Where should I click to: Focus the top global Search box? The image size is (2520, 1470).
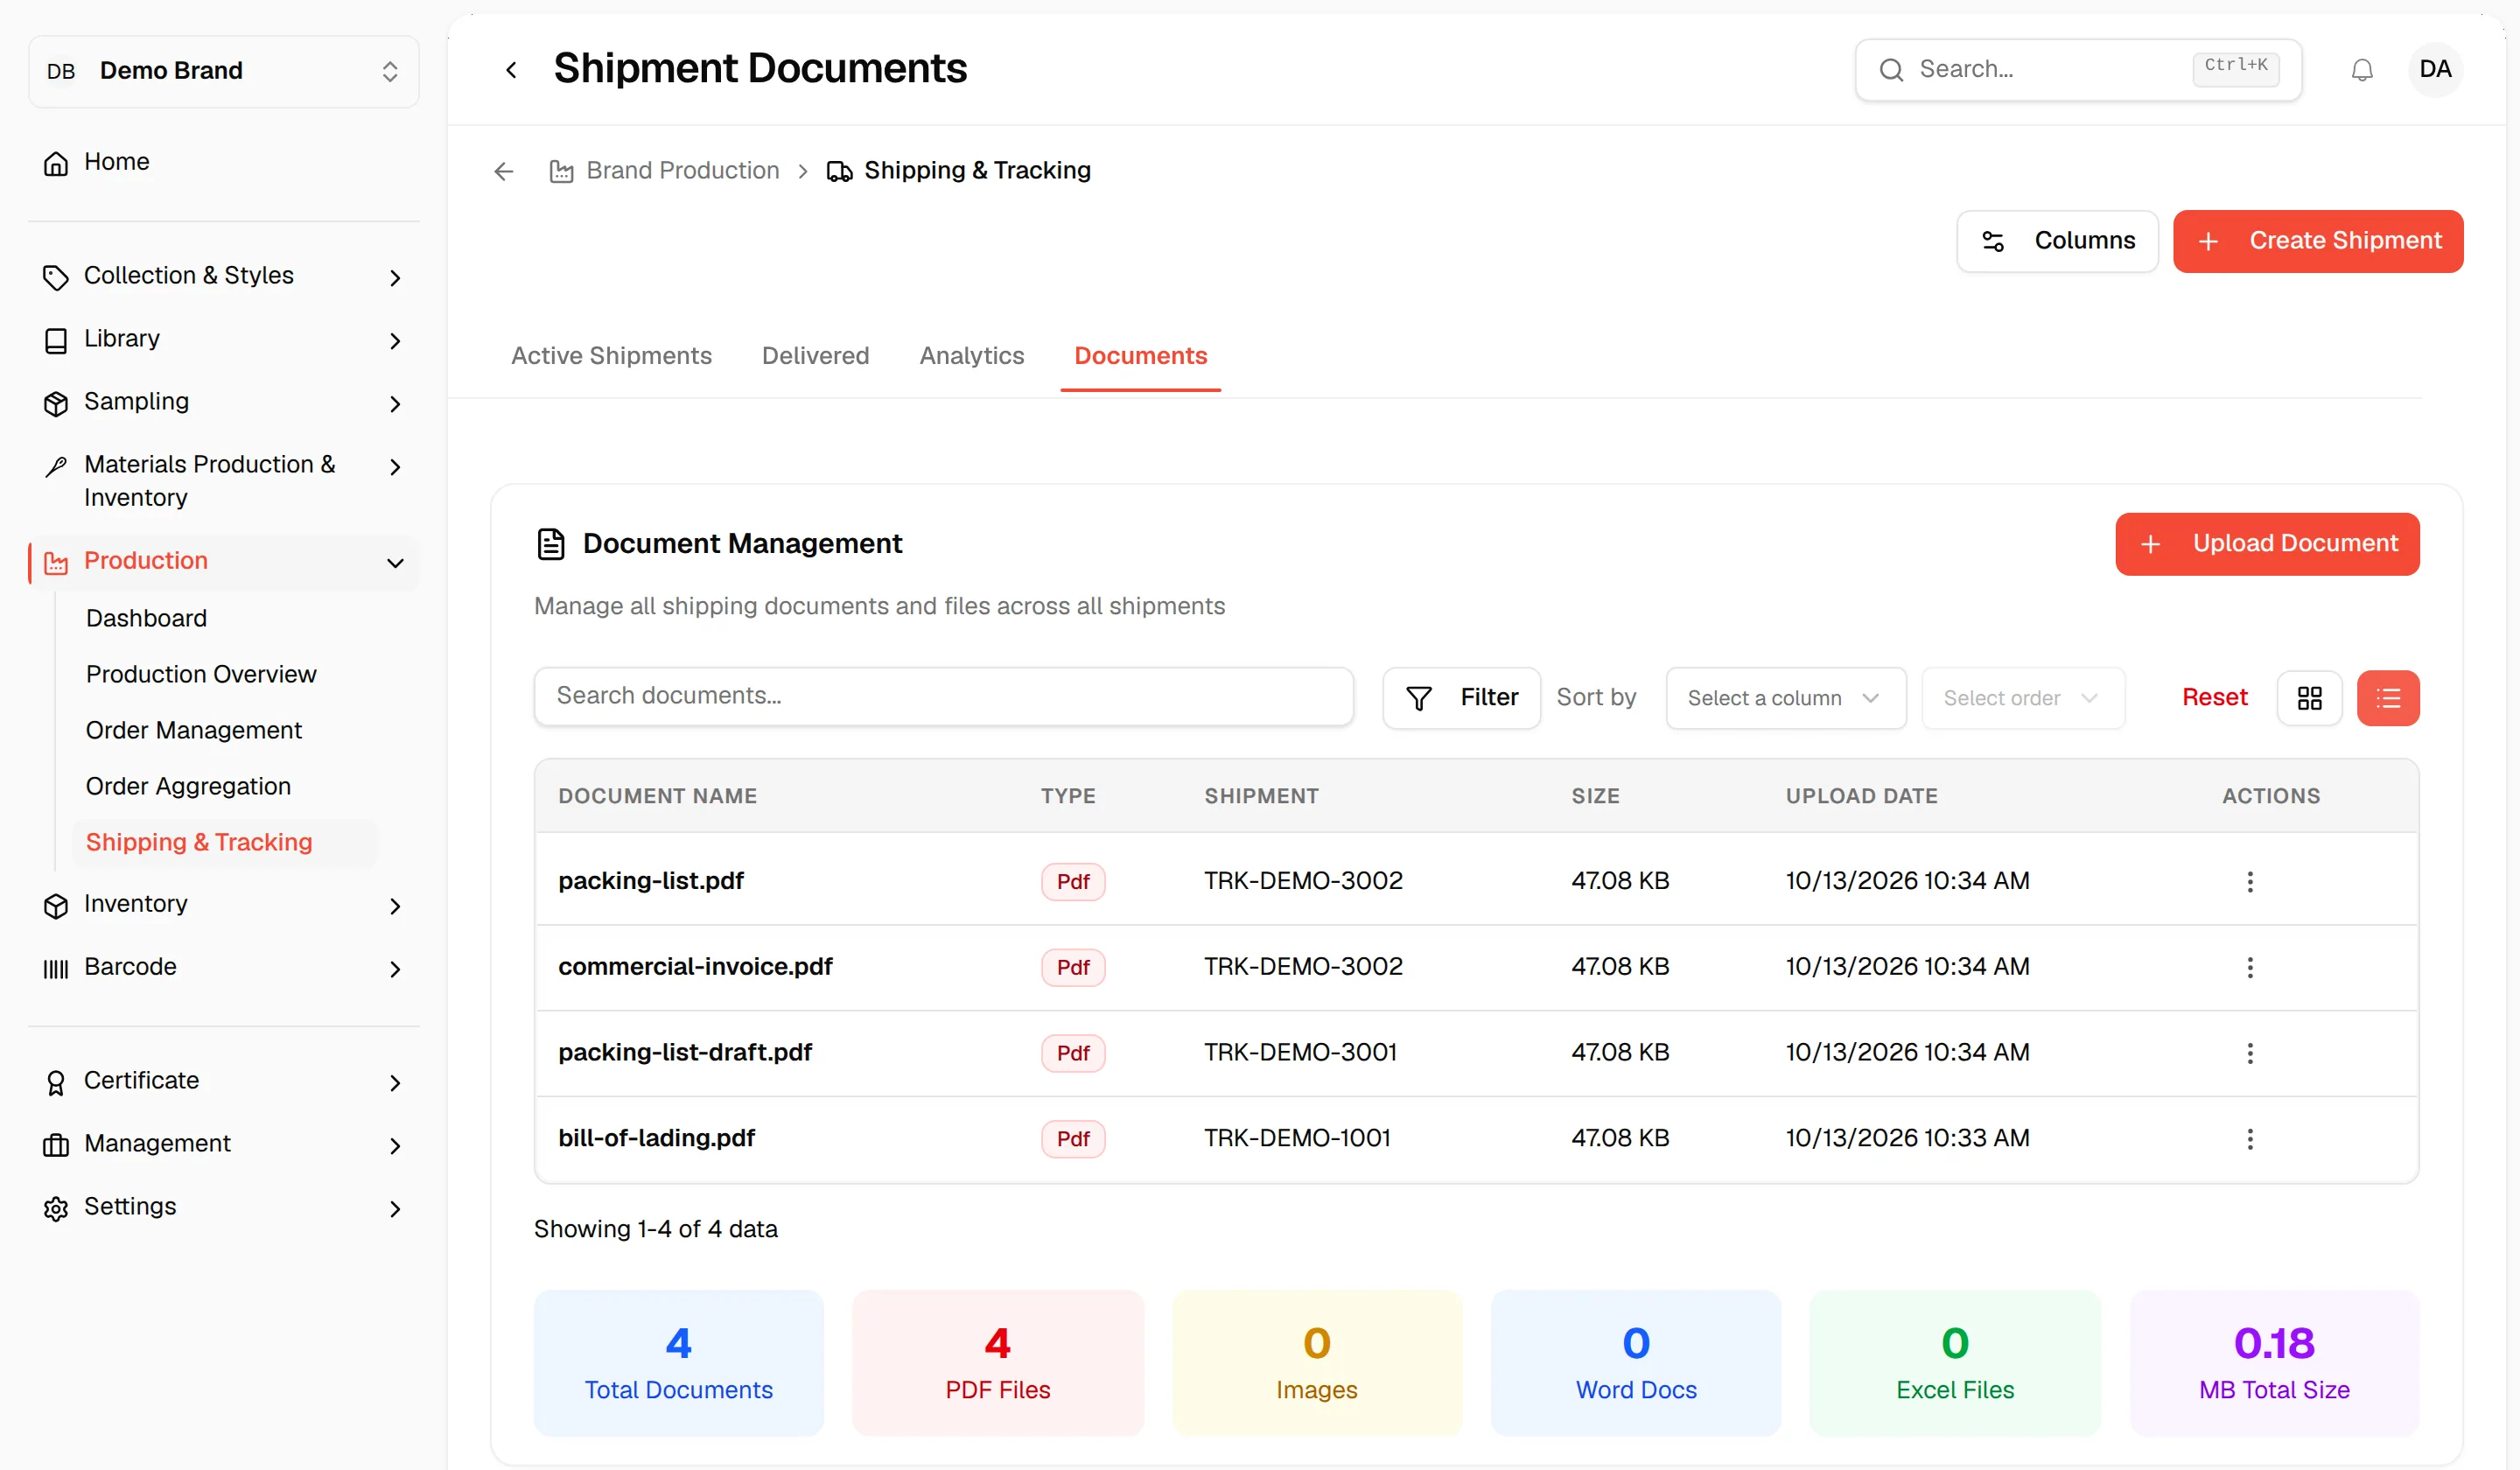pyautogui.click(x=2077, y=70)
